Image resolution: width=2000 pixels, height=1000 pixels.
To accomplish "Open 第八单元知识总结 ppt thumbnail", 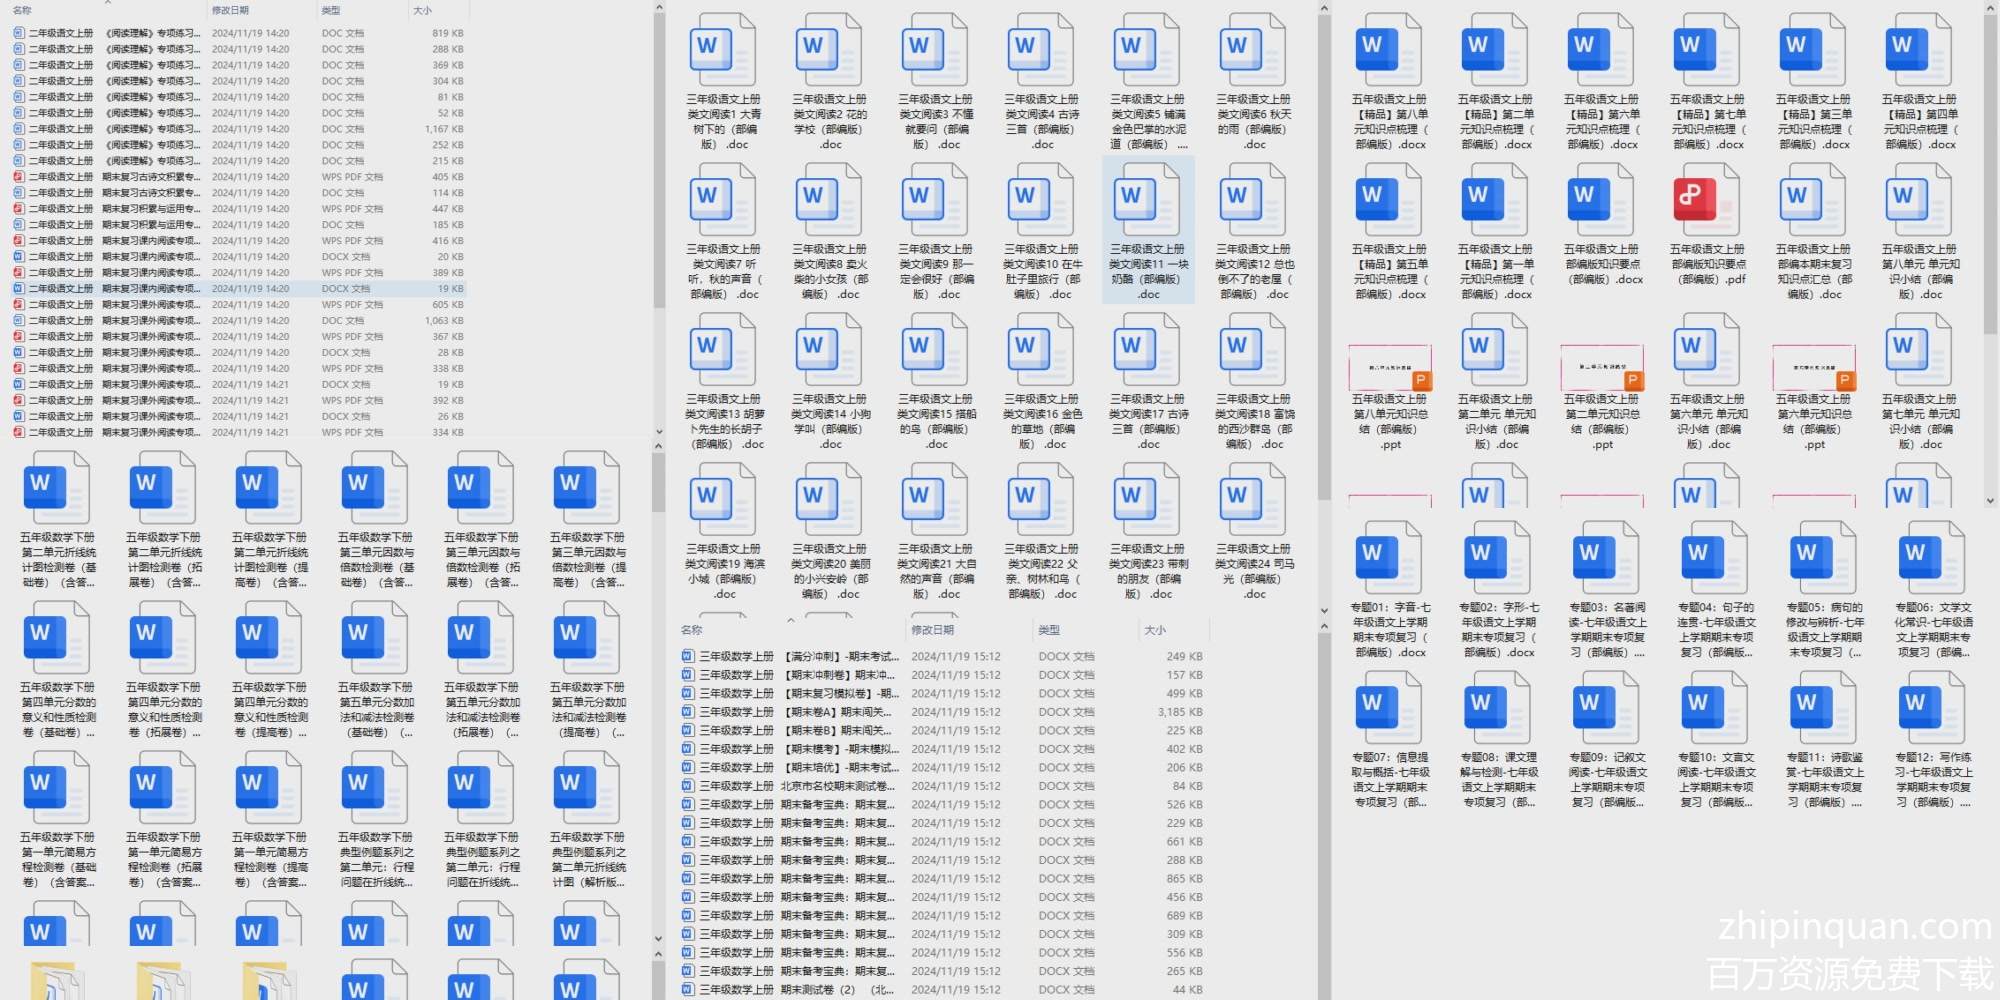I will 1389,367.
